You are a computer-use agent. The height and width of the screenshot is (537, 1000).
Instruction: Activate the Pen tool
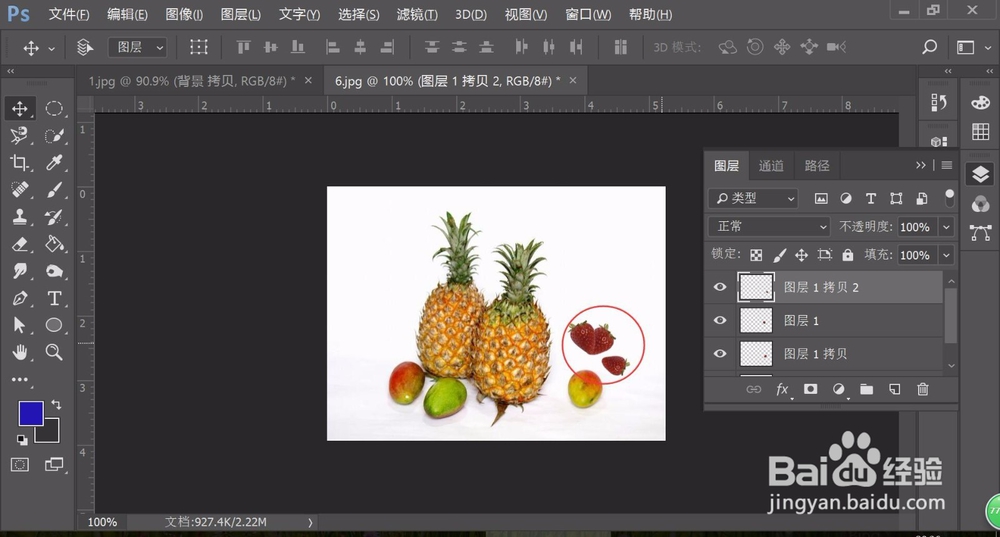tap(20, 298)
